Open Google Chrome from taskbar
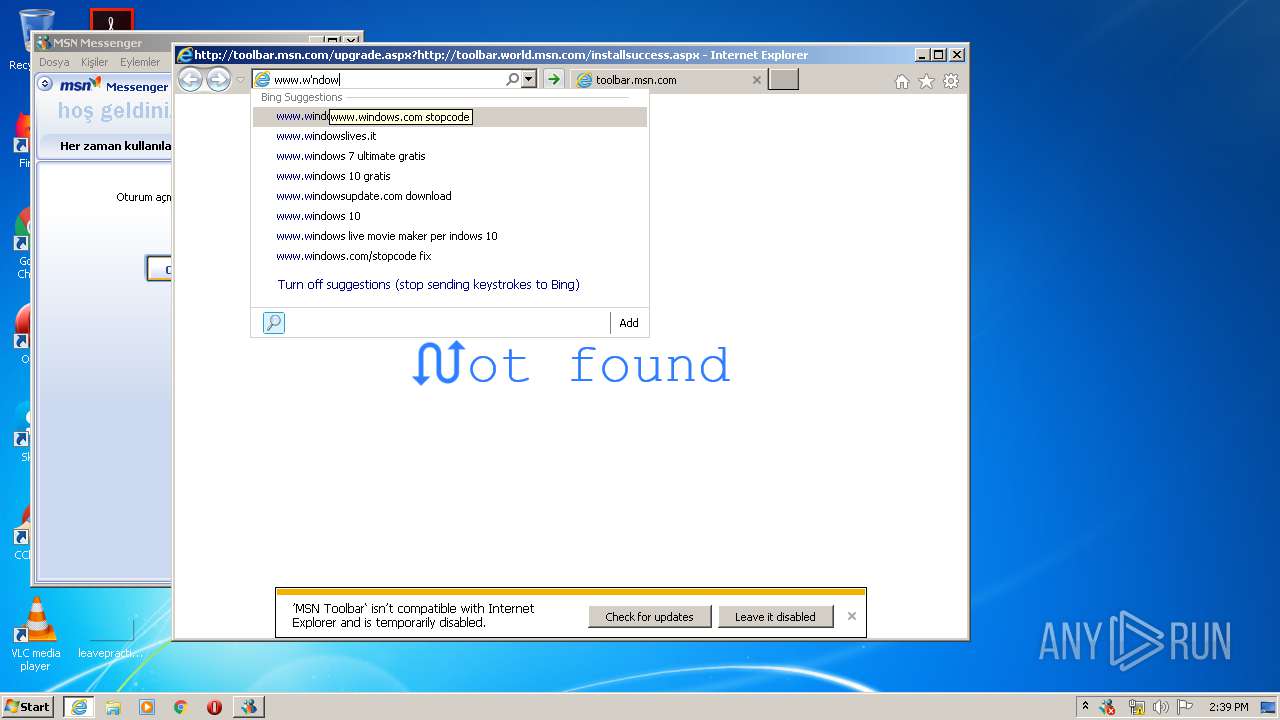1280x720 pixels. [181, 707]
